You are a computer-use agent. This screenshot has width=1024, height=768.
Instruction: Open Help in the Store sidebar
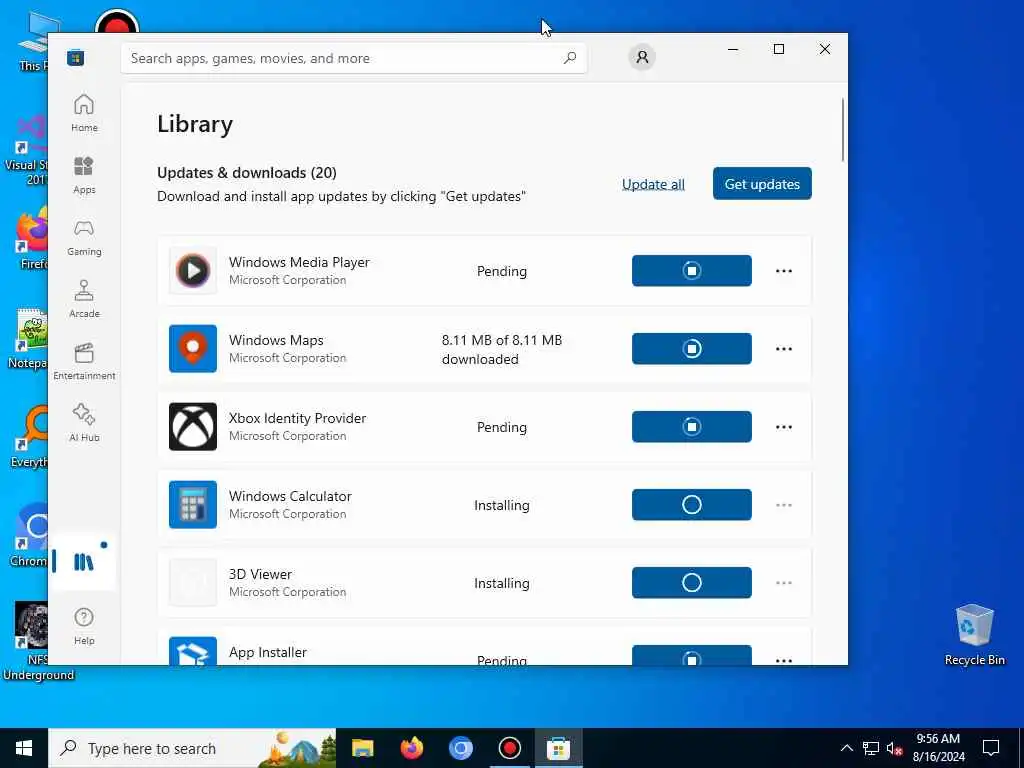[x=84, y=626]
